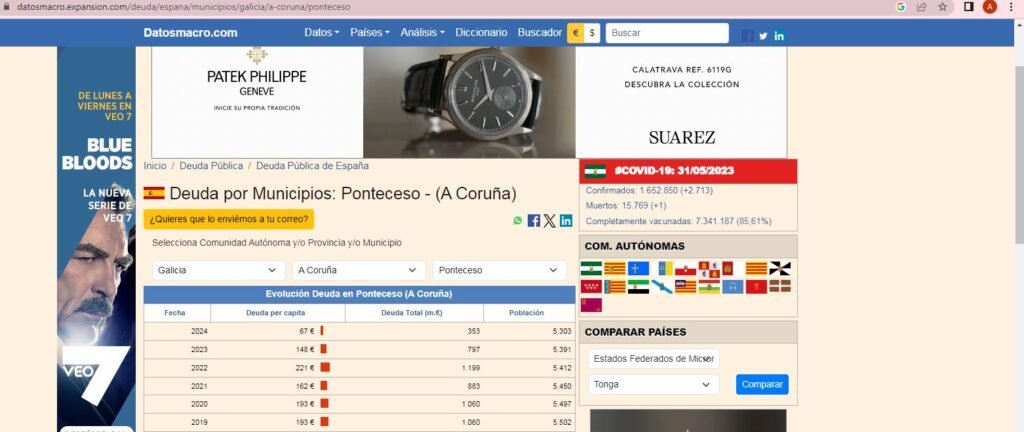This screenshot has width=1024, height=432.
Task: Expand the A Coruña province dropdown
Action: 358,270
